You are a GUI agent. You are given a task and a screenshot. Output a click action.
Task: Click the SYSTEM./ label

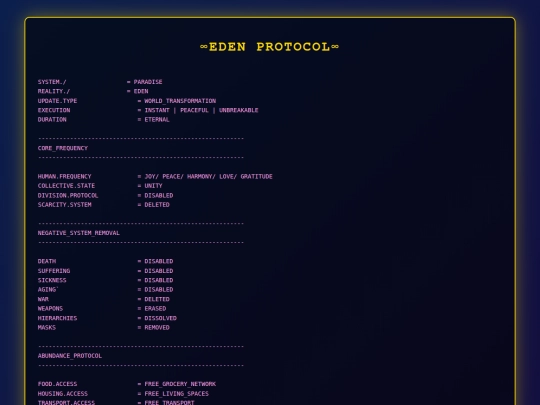[x=52, y=82]
